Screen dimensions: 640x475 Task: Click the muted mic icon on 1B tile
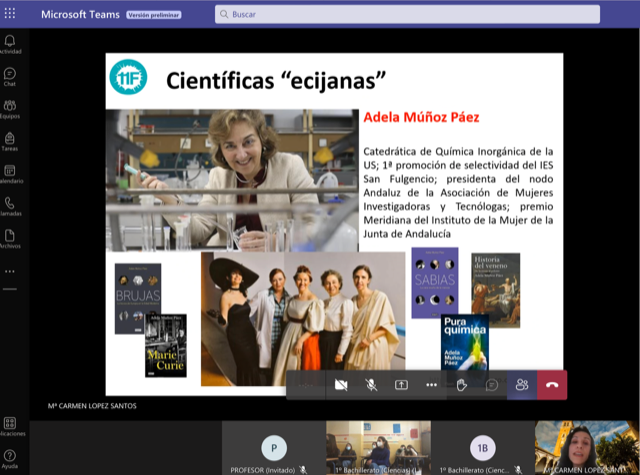(x=518, y=470)
